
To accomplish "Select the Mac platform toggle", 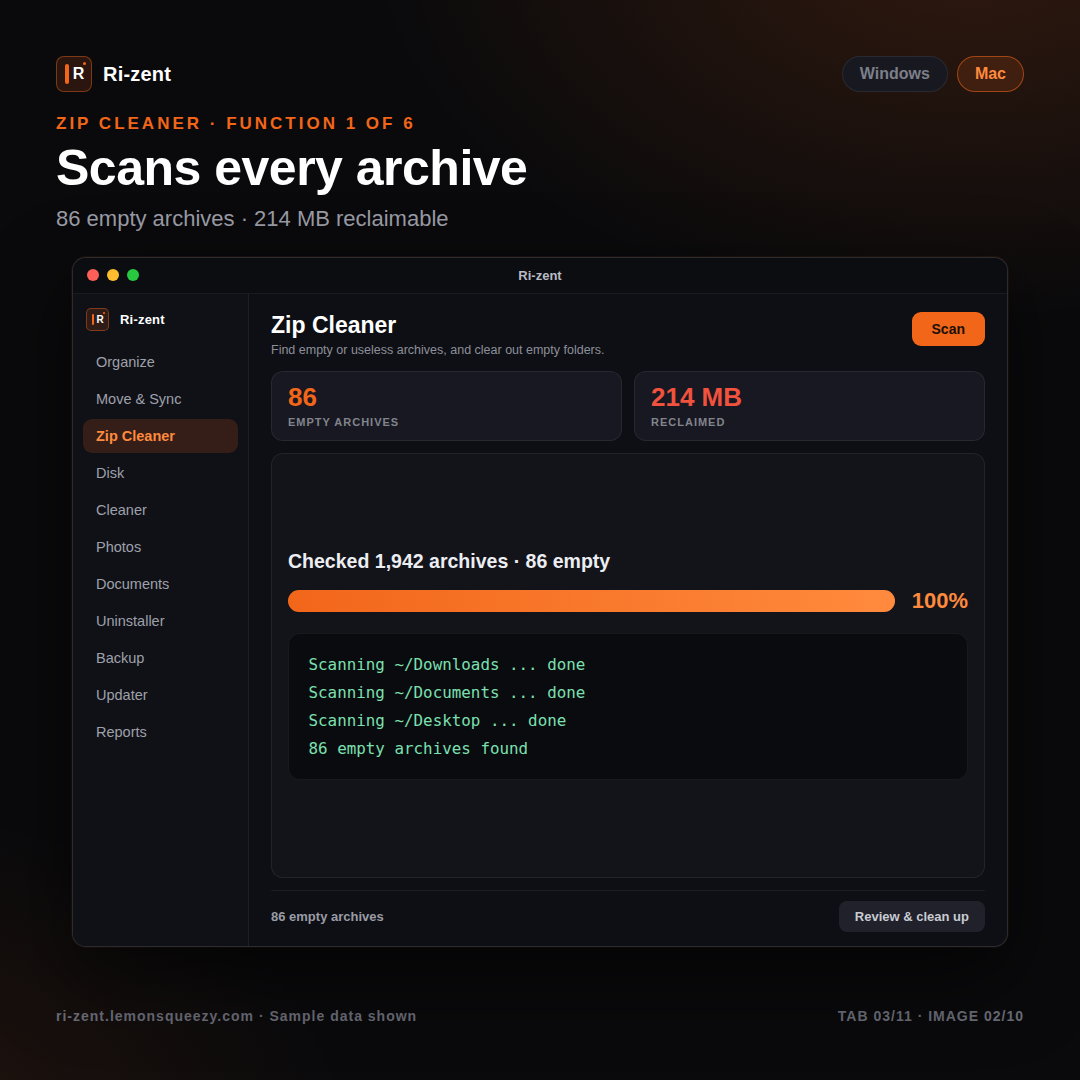I will coord(990,74).
